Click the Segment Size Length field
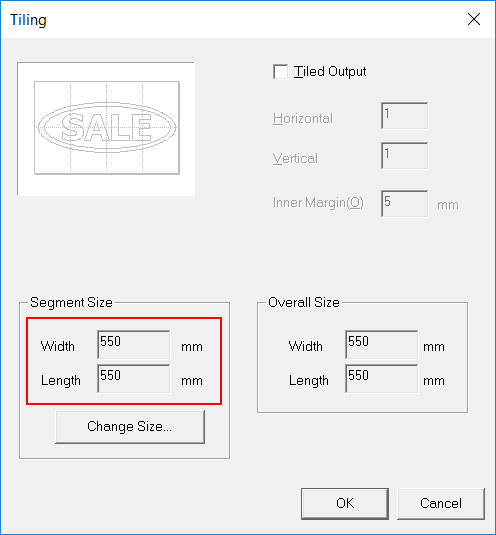Viewport: 496px width, 535px height. (134, 379)
